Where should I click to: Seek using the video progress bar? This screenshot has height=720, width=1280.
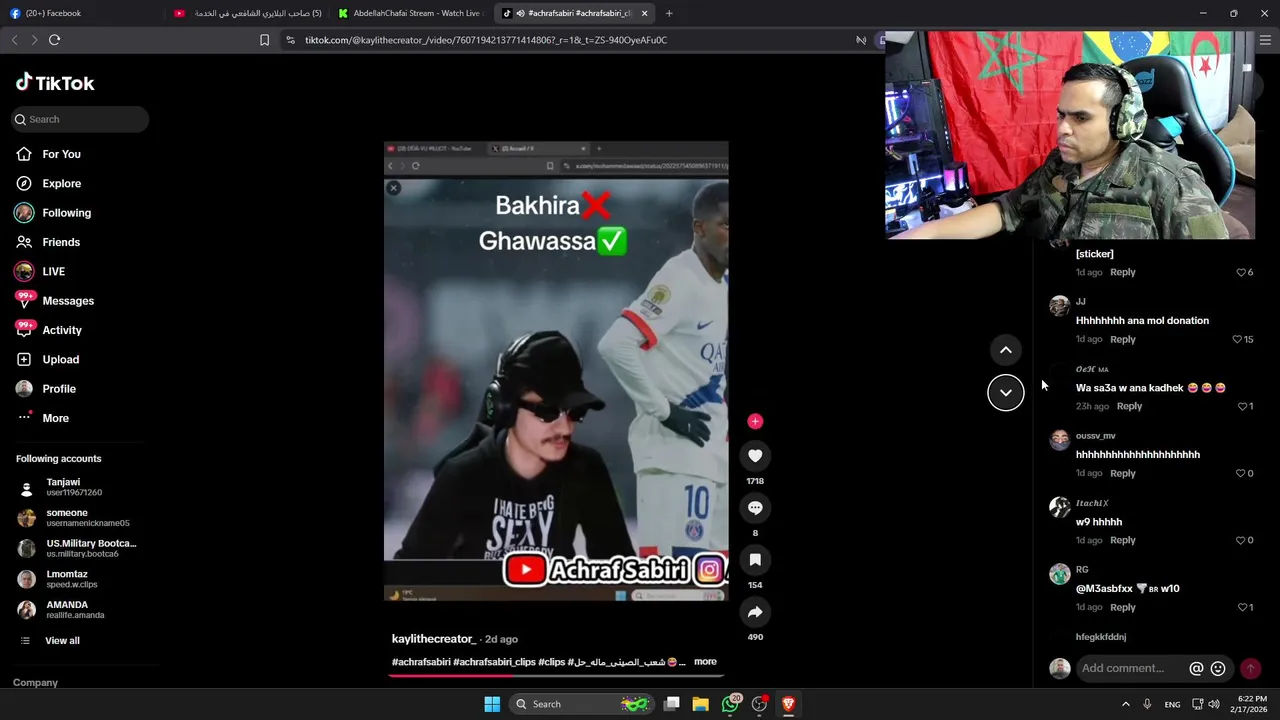pyautogui.click(x=556, y=675)
